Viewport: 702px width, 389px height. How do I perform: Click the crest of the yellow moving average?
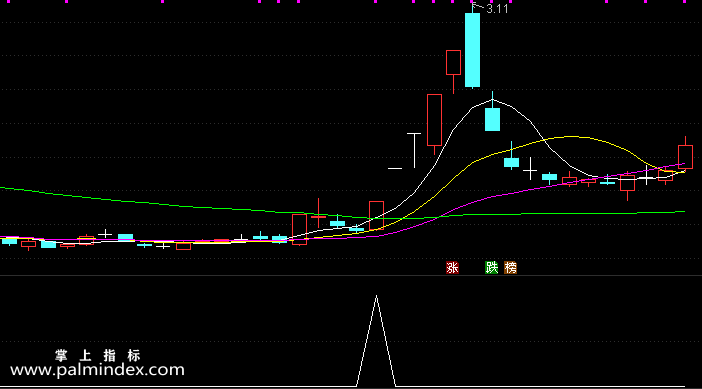[571, 136]
